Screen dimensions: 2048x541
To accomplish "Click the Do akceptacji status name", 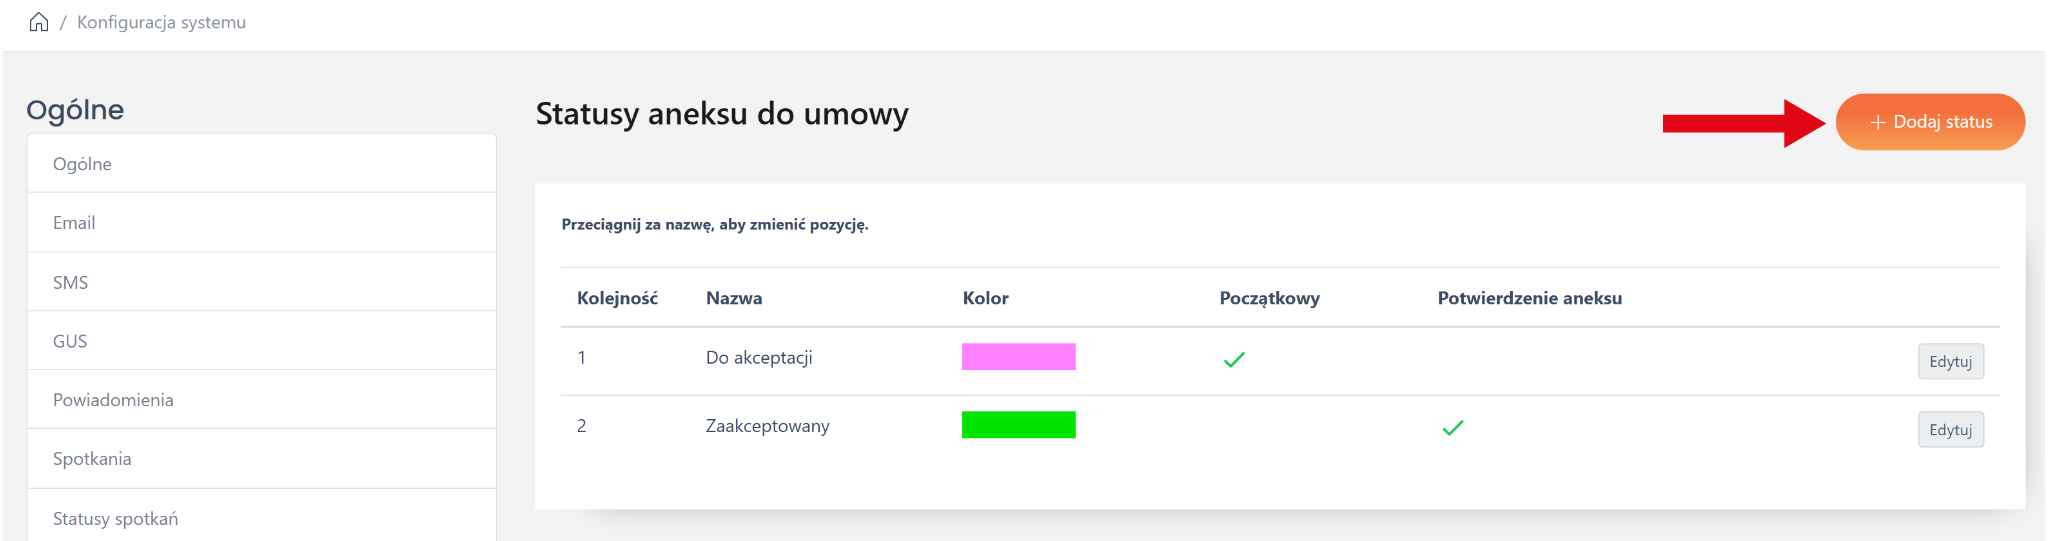I will [759, 358].
